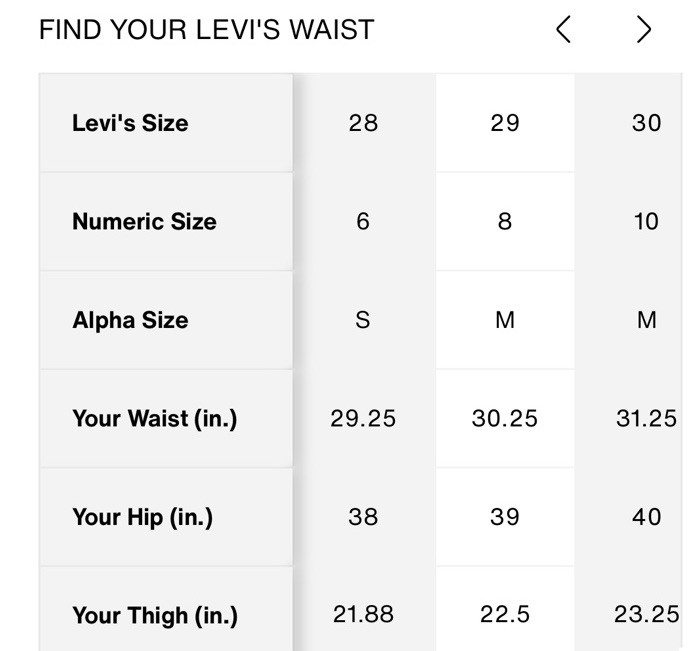The image size is (699, 651).
Task: Click thigh measurement 21.88 cell
Action: click(x=364, y=609)
